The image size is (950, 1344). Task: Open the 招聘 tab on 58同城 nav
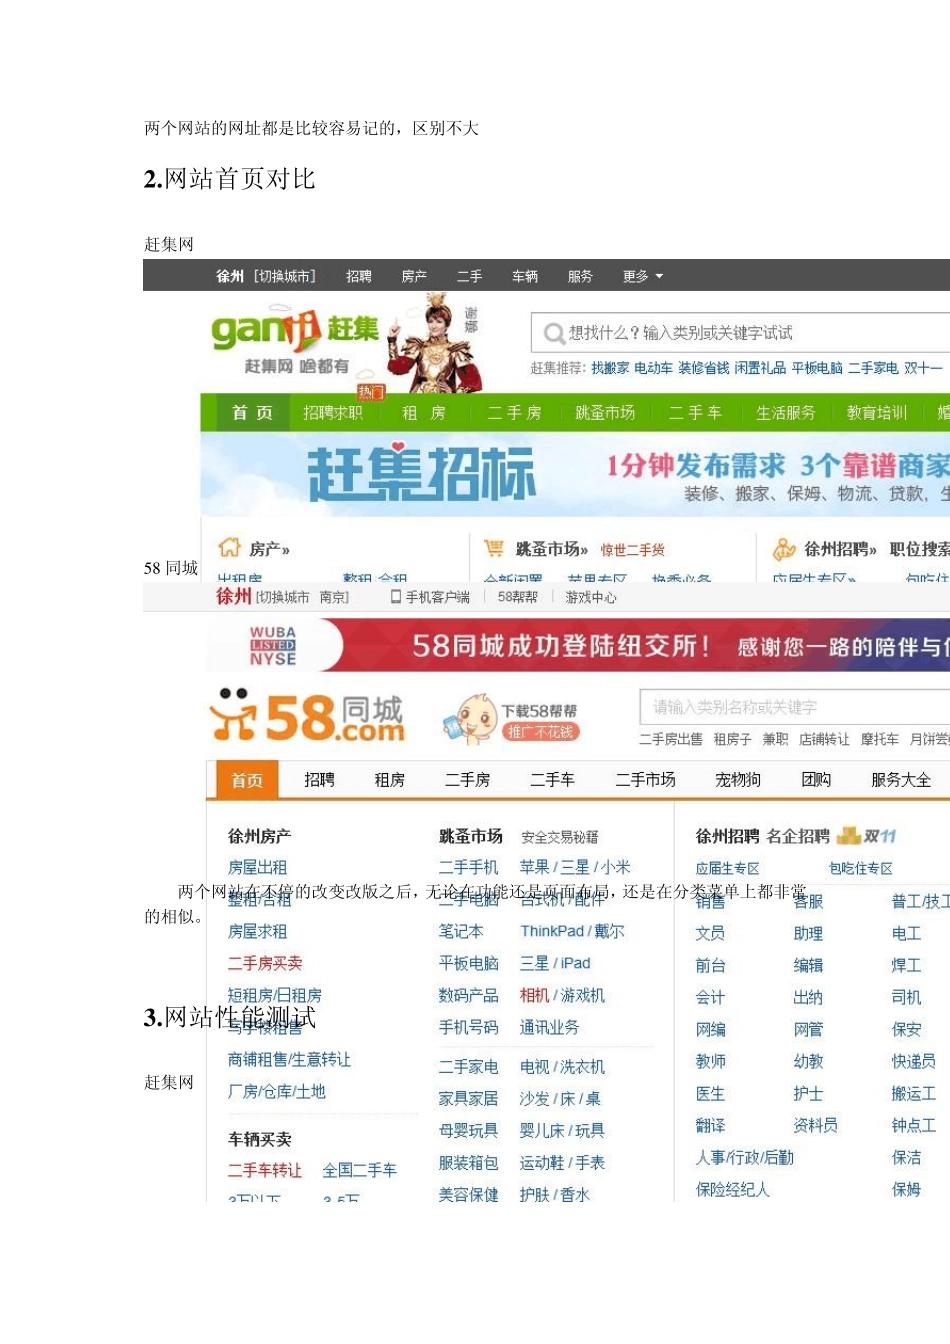click(319, 780)
